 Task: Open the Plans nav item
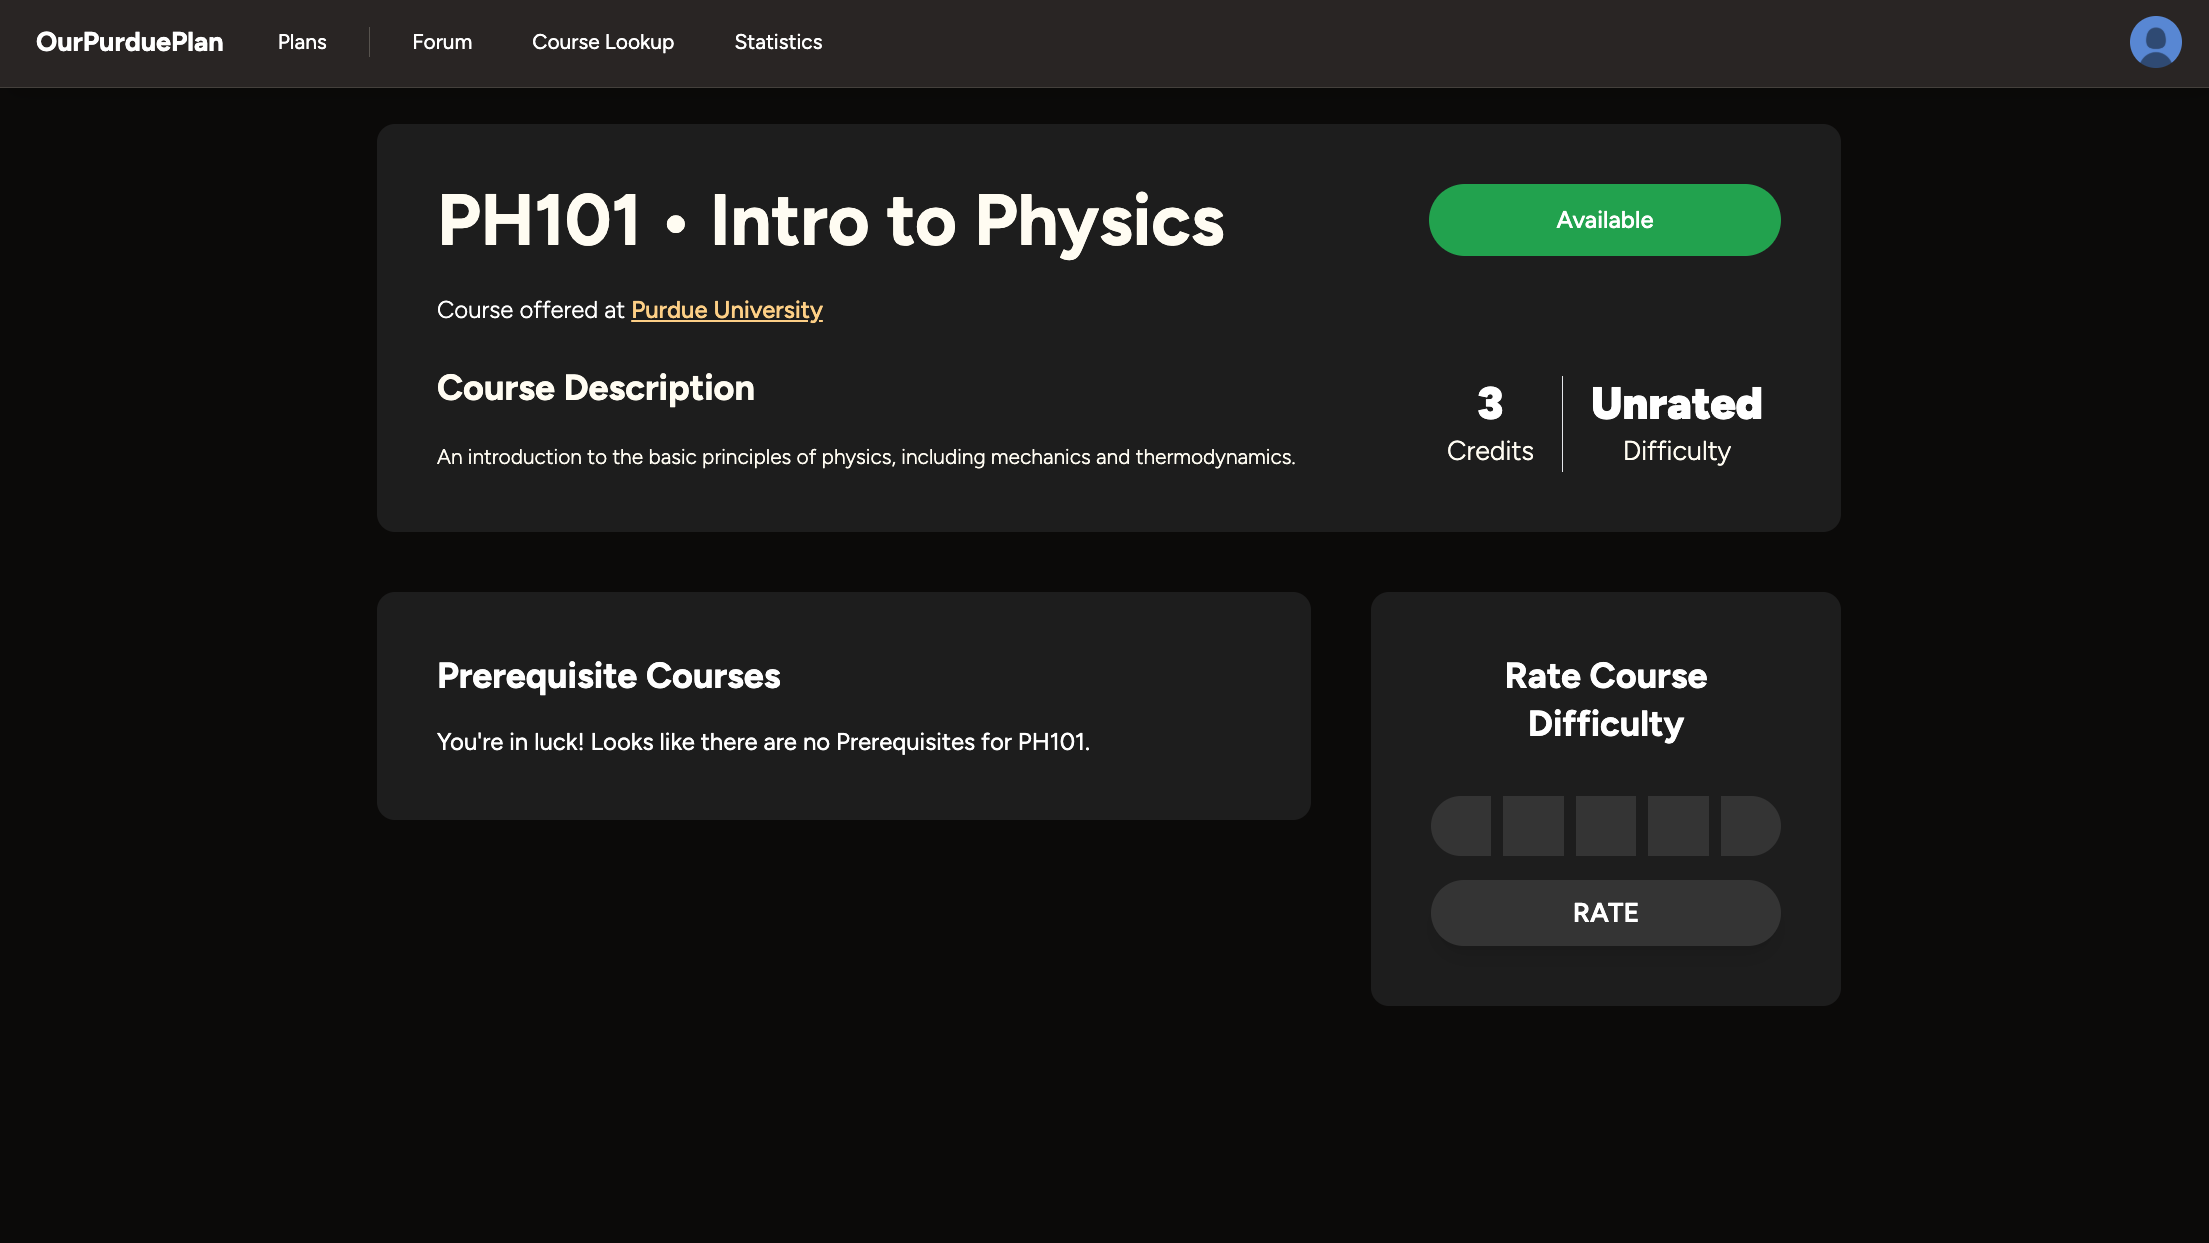[x=302, y=42]
